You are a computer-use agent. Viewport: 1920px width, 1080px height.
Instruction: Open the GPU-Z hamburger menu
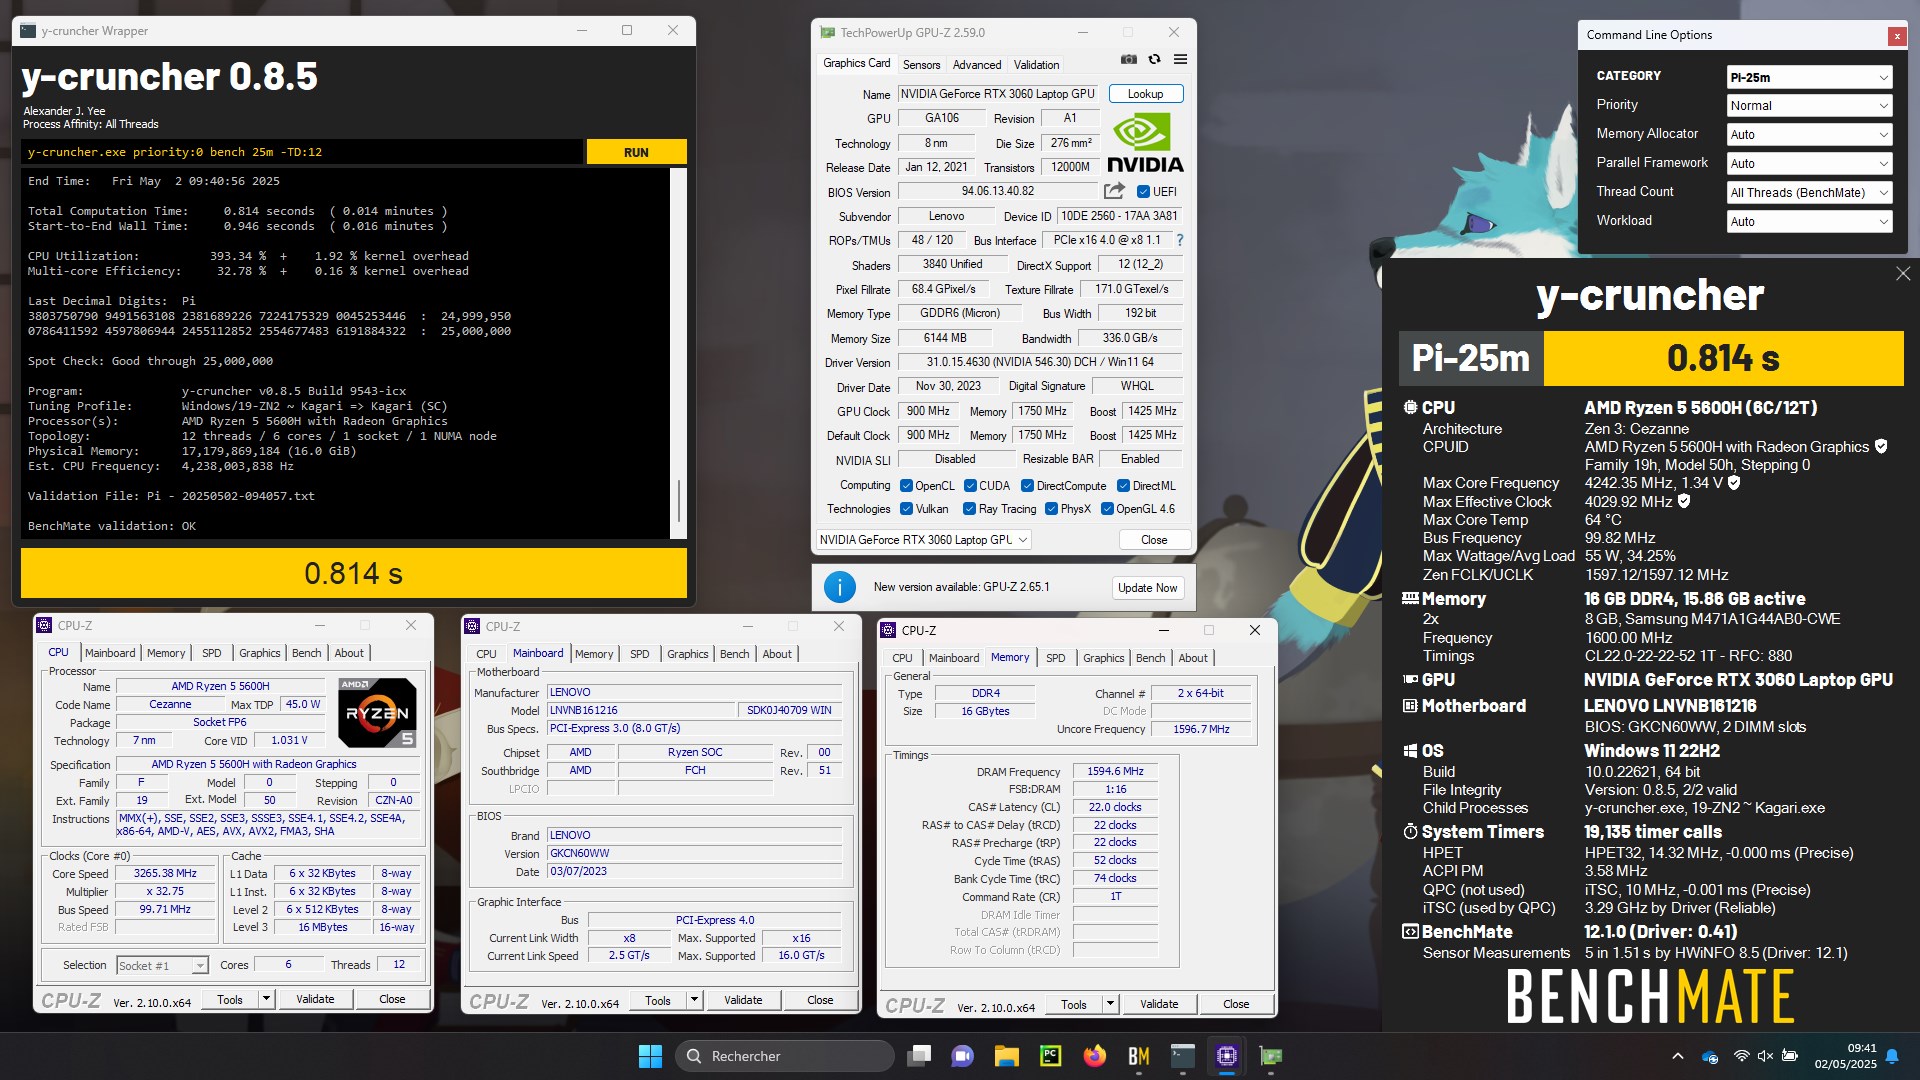1180,60
